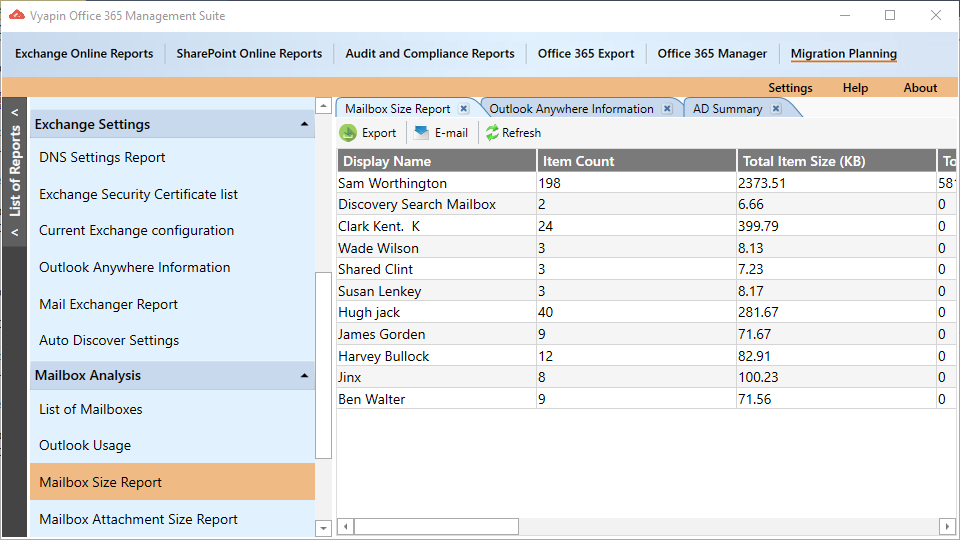Click the Vyapin red cloud logo icon

click(x=17, y=15)
